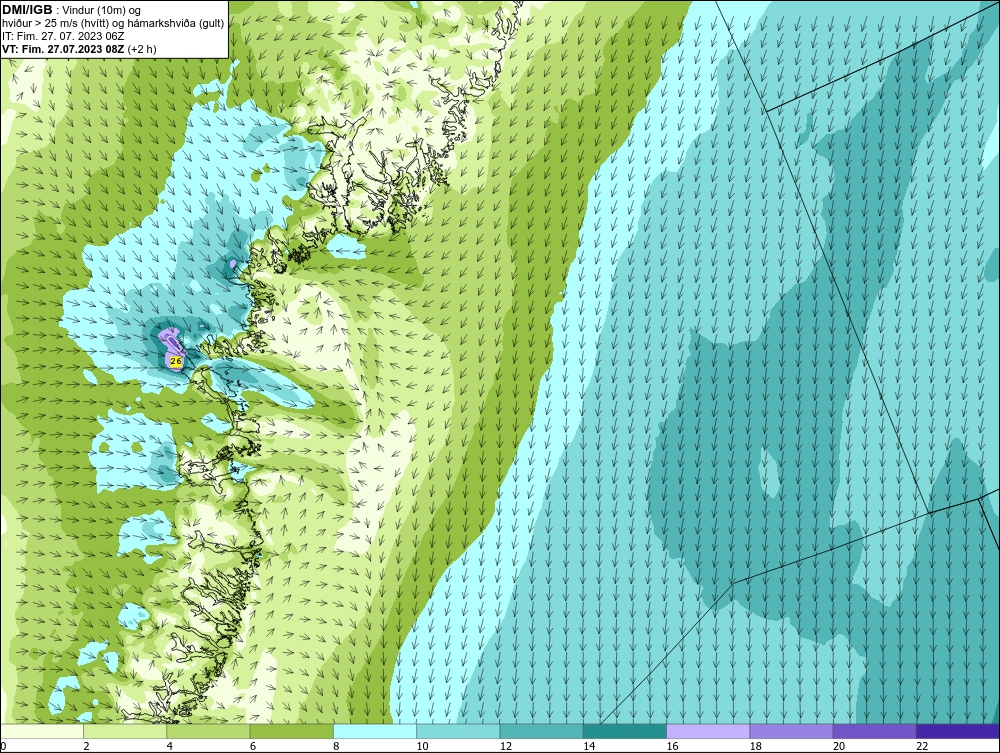Select the teal 12–14 m/s color swatch

pyautogui.click(x=541, y=731)
